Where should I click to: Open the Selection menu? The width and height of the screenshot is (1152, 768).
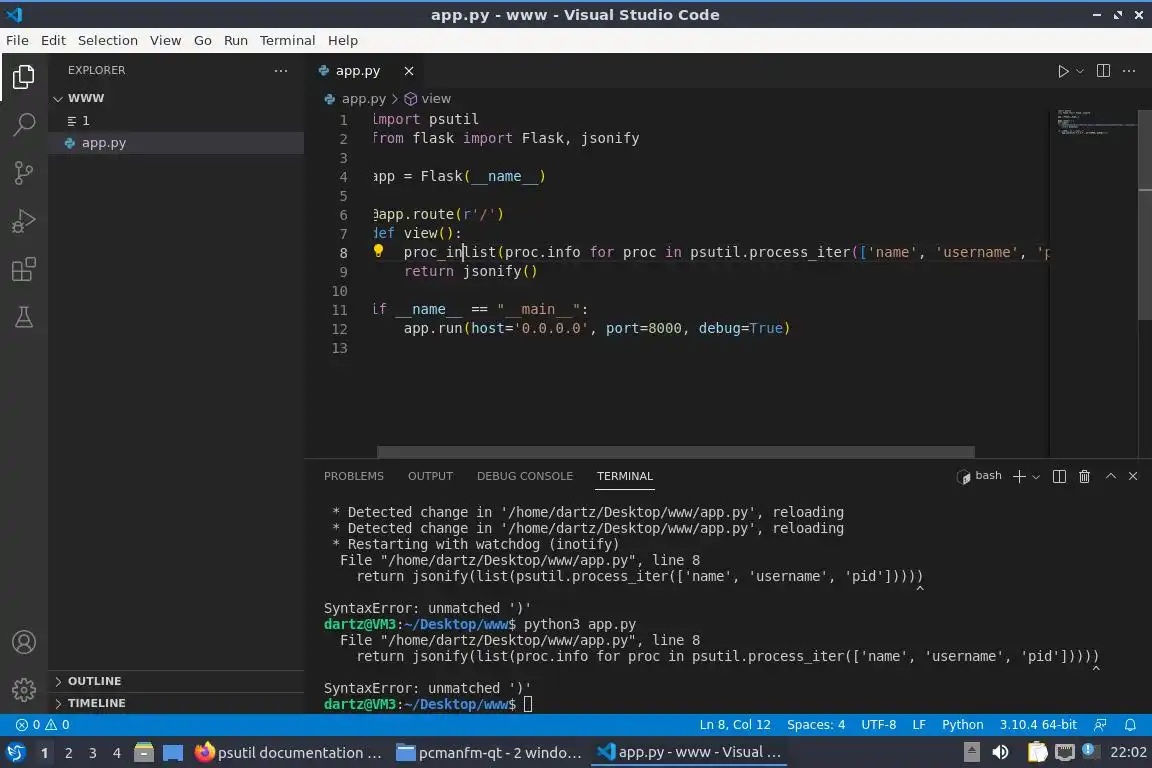pyautogui.click(x=107, y=40)
